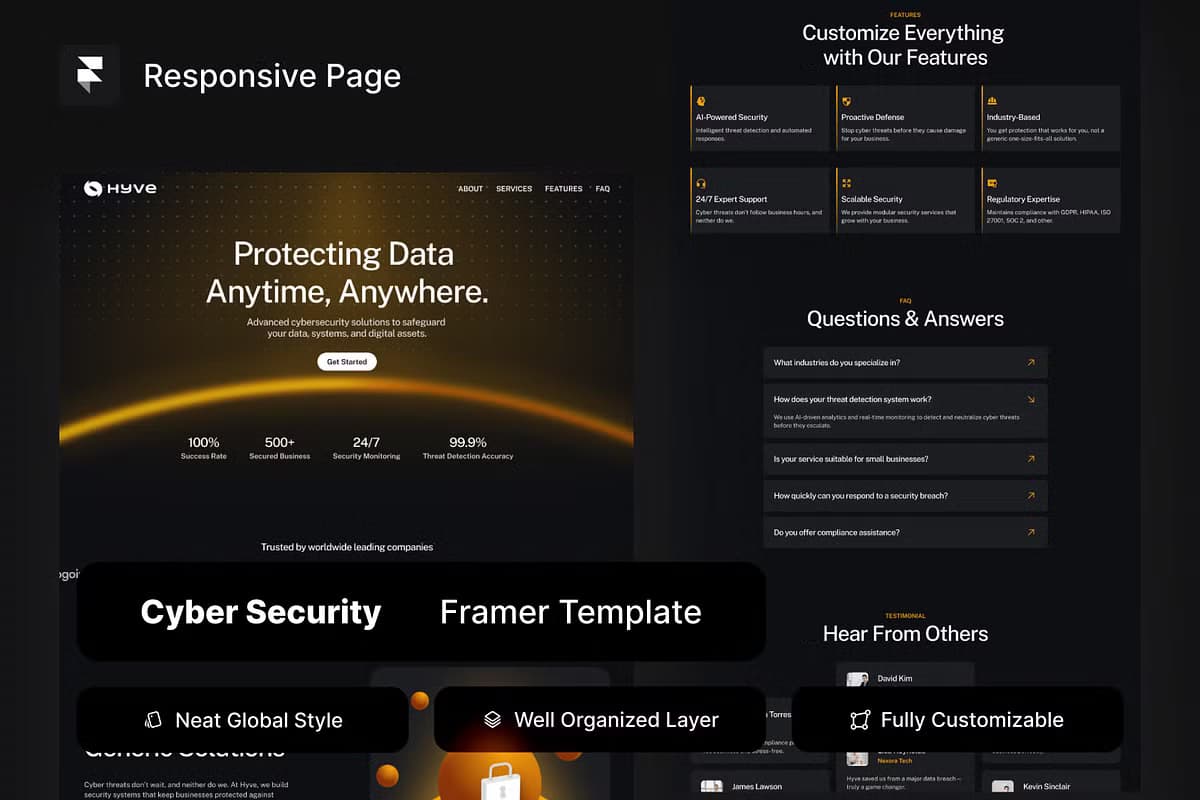Click the orange padlock illustration
The image size is (1200, 800).
click(x=502, y=786)
